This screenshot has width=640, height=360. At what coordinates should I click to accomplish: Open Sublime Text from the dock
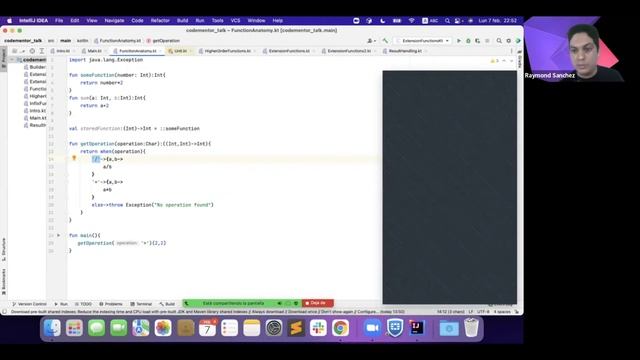[296, 328]
